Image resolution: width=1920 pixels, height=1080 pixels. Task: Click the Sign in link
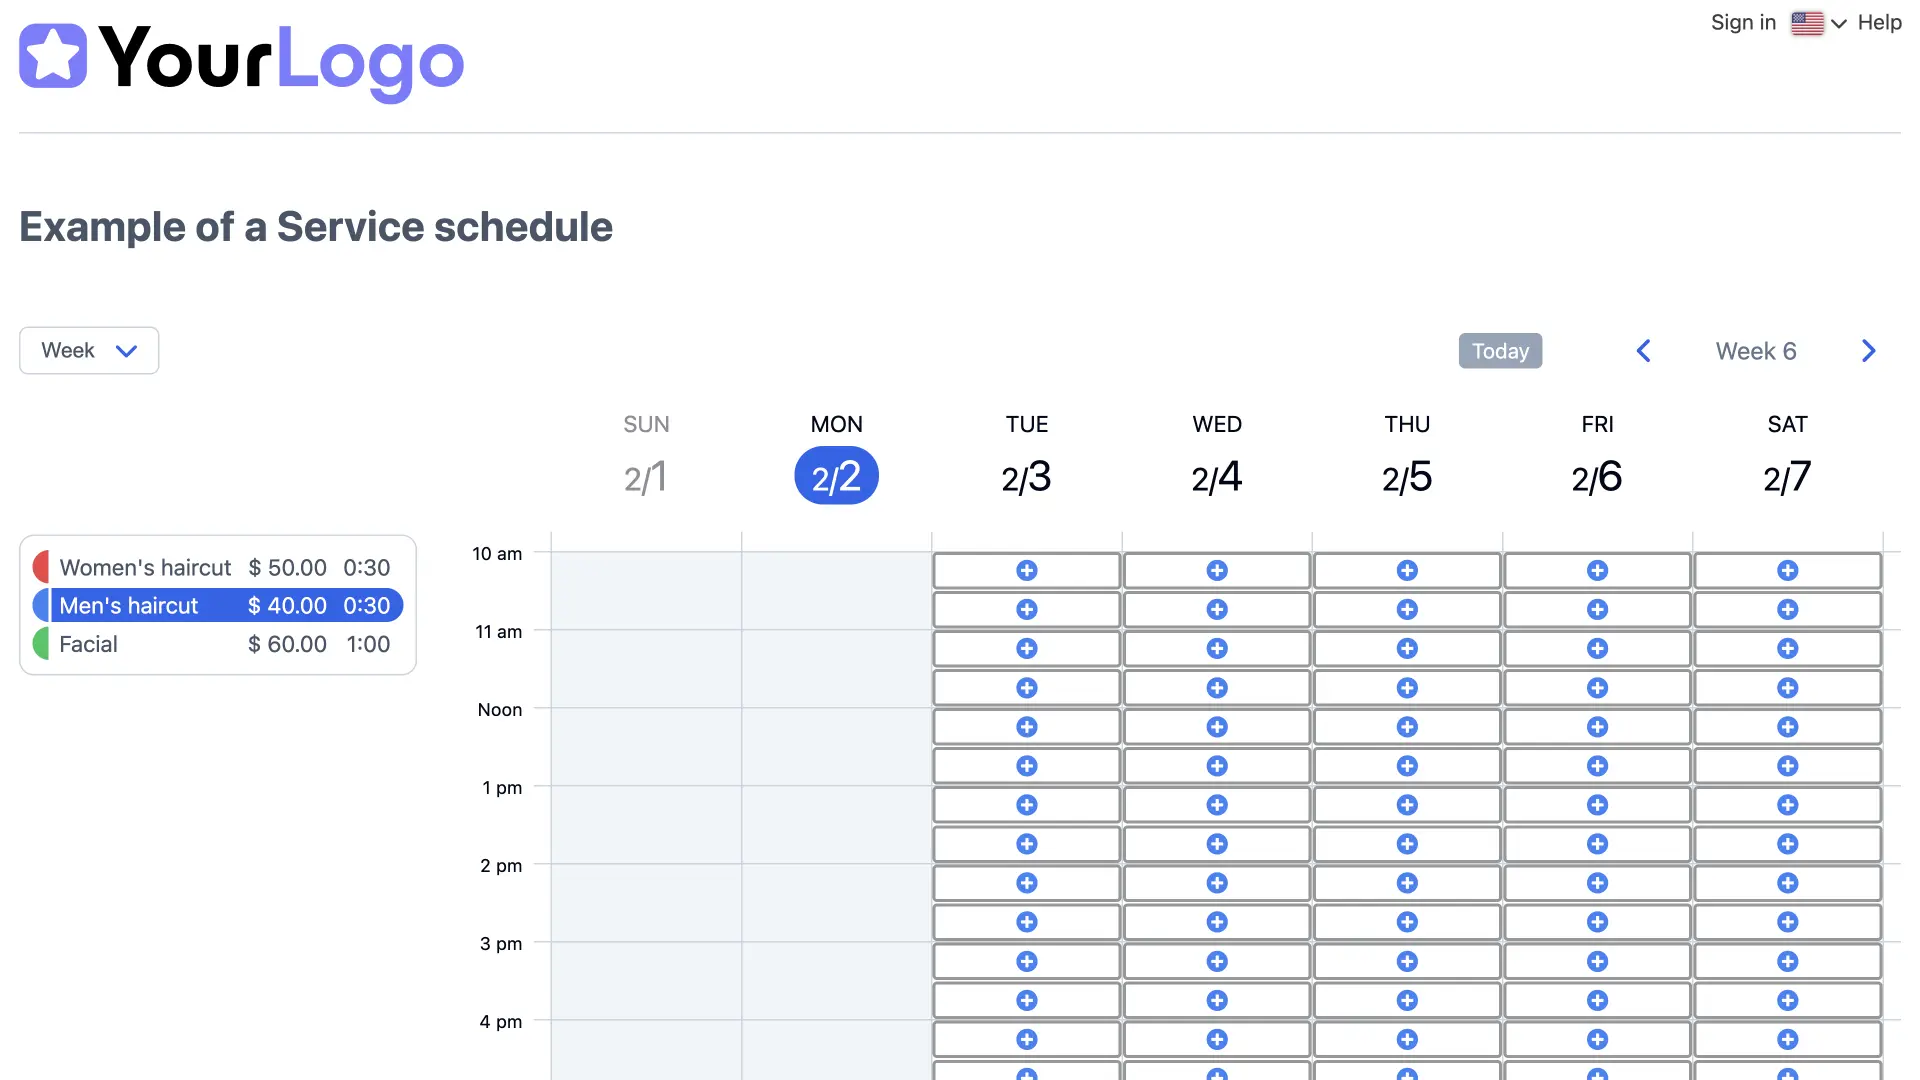pyautogui.click(x=1742, y=23)
